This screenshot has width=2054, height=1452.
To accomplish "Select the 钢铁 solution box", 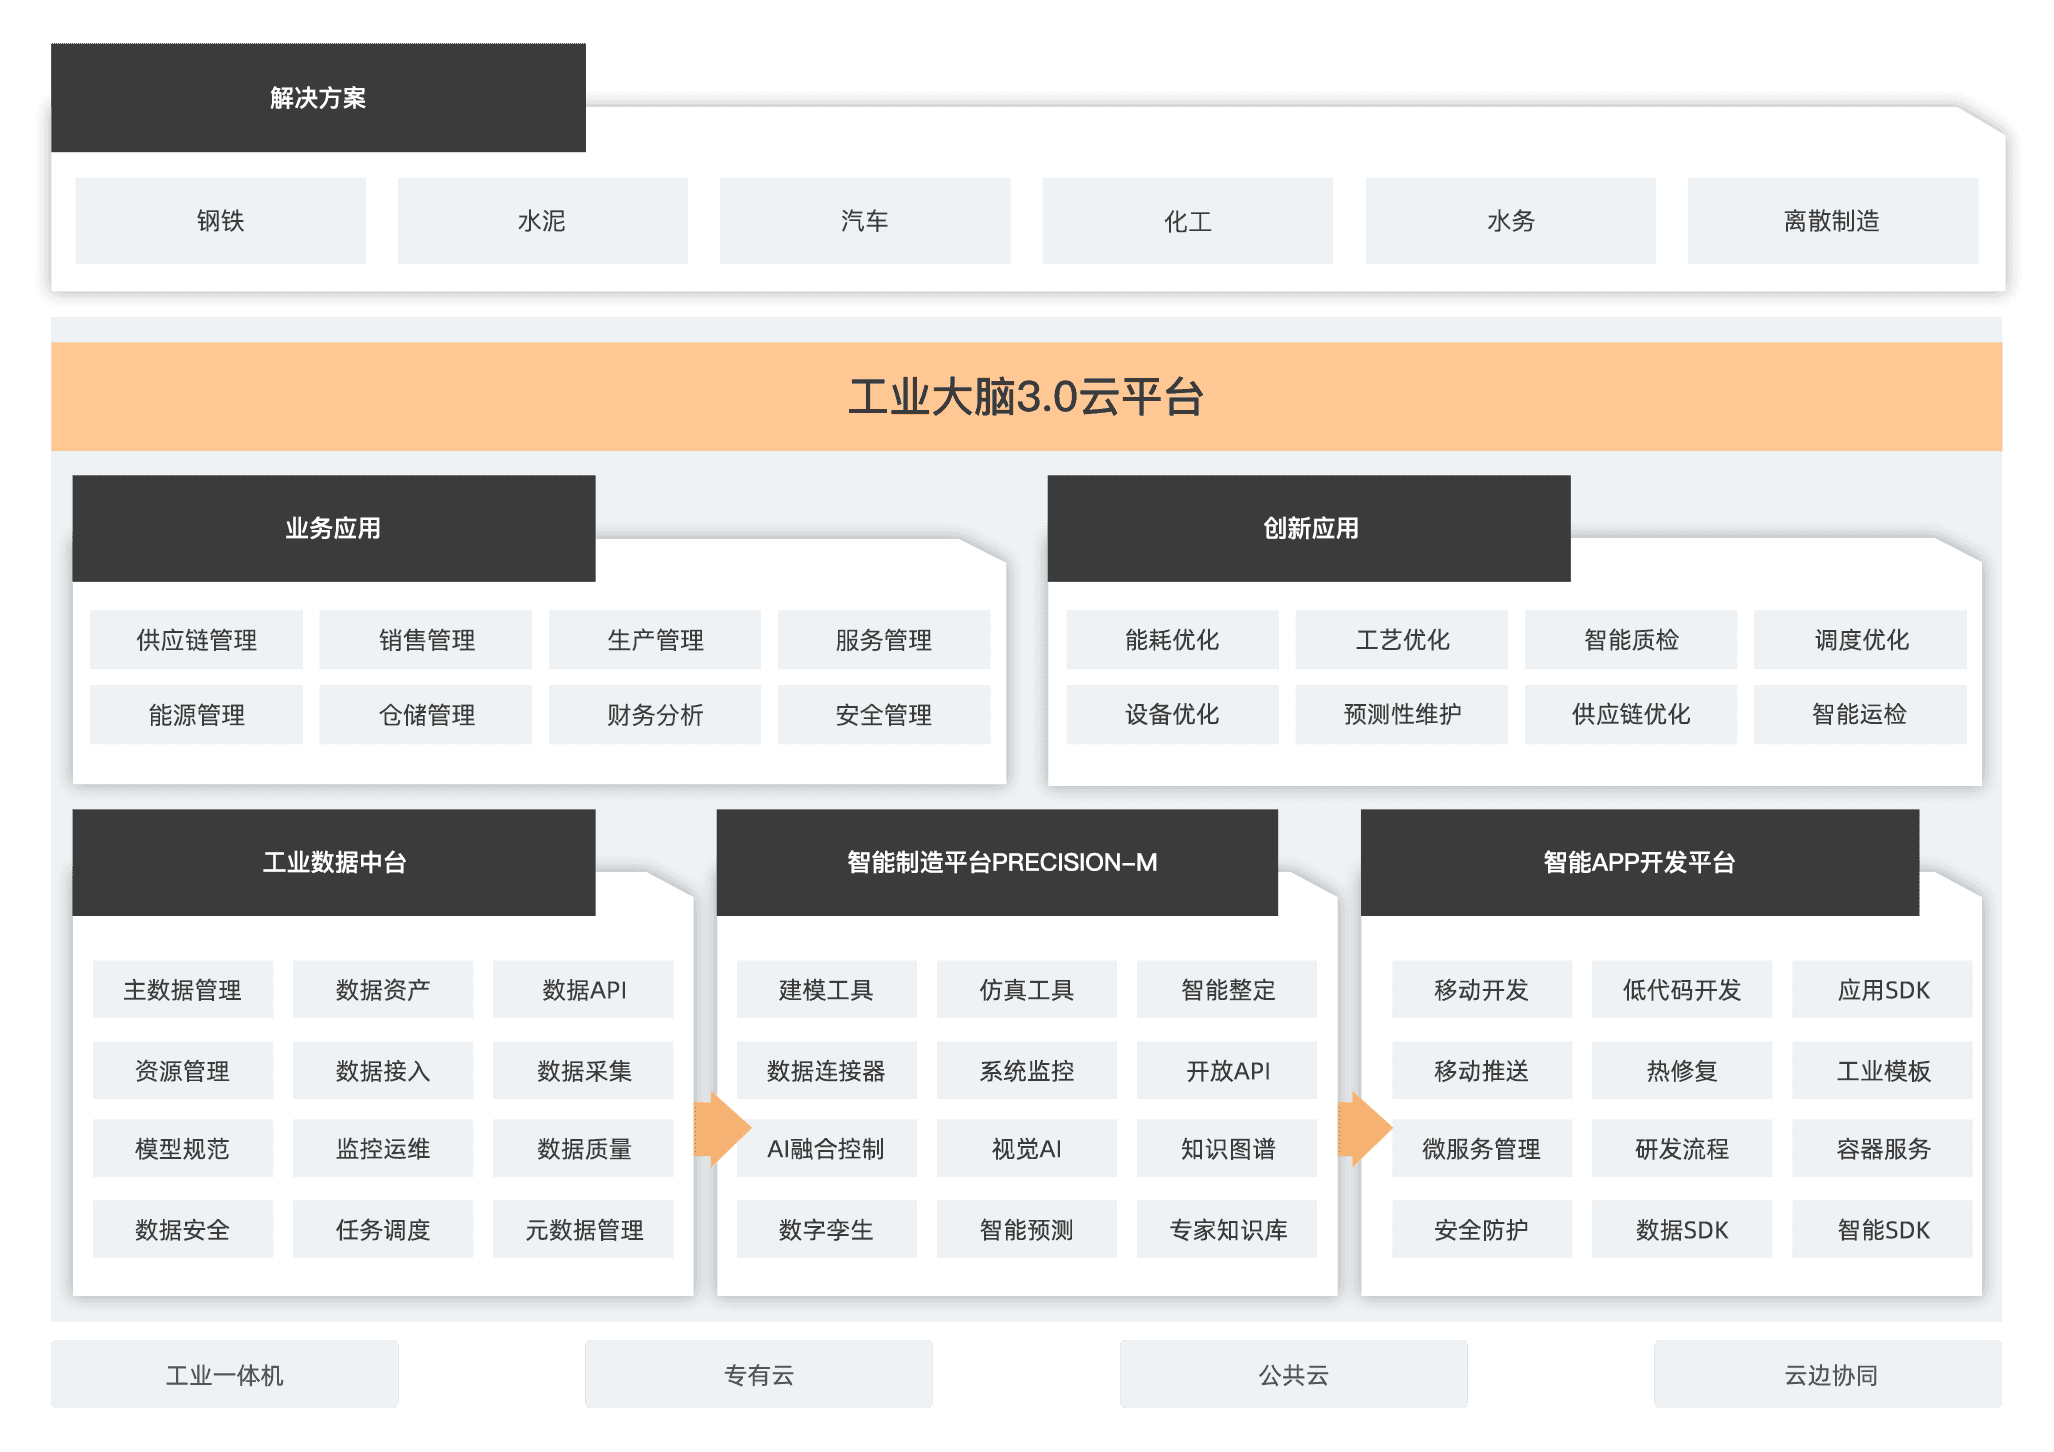I will click(220, 221).
